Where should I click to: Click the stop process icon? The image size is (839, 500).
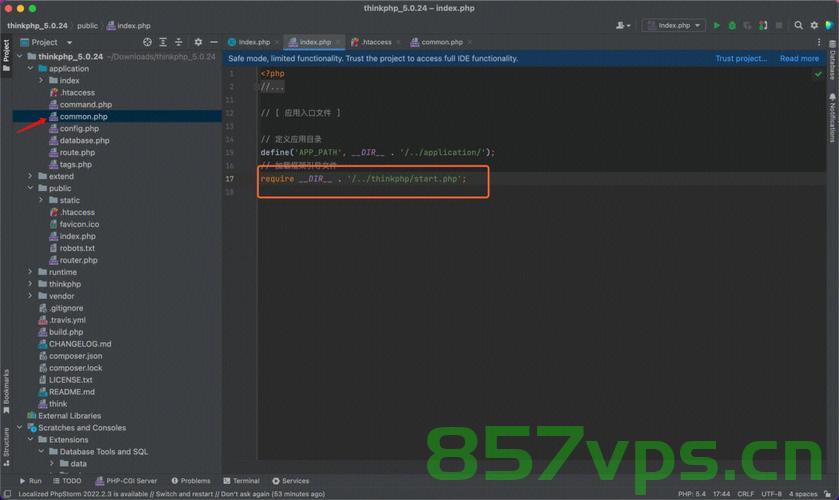click(x=779, y=25)
